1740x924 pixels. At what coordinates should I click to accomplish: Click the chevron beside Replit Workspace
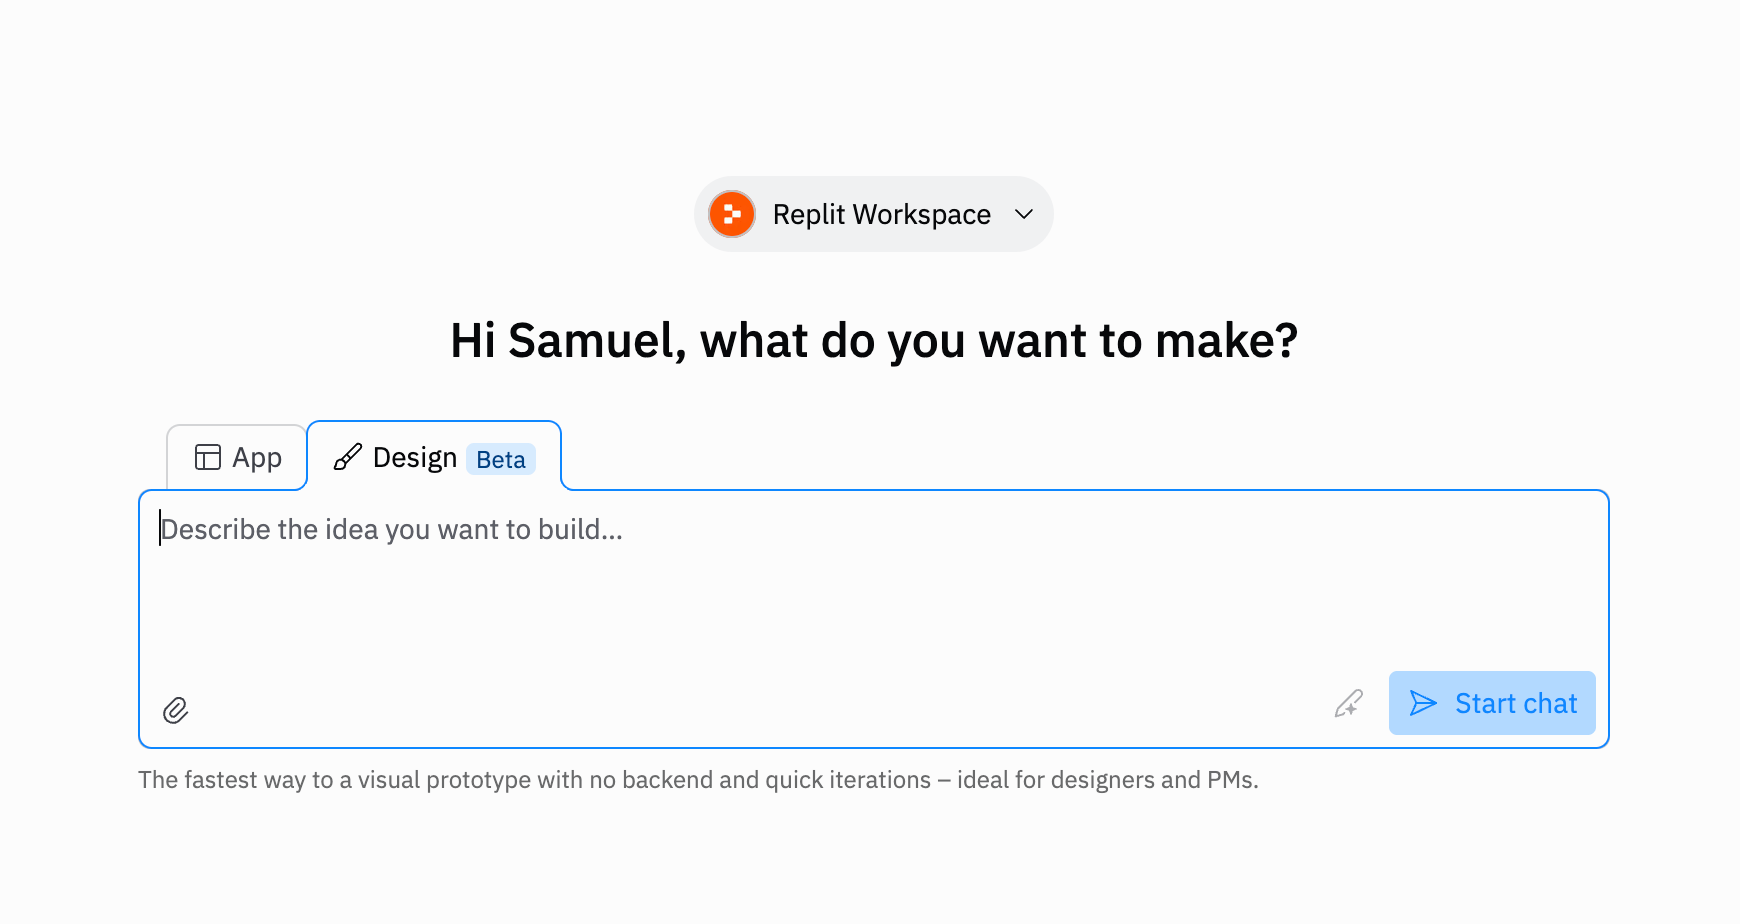[x=1022, y=214]
